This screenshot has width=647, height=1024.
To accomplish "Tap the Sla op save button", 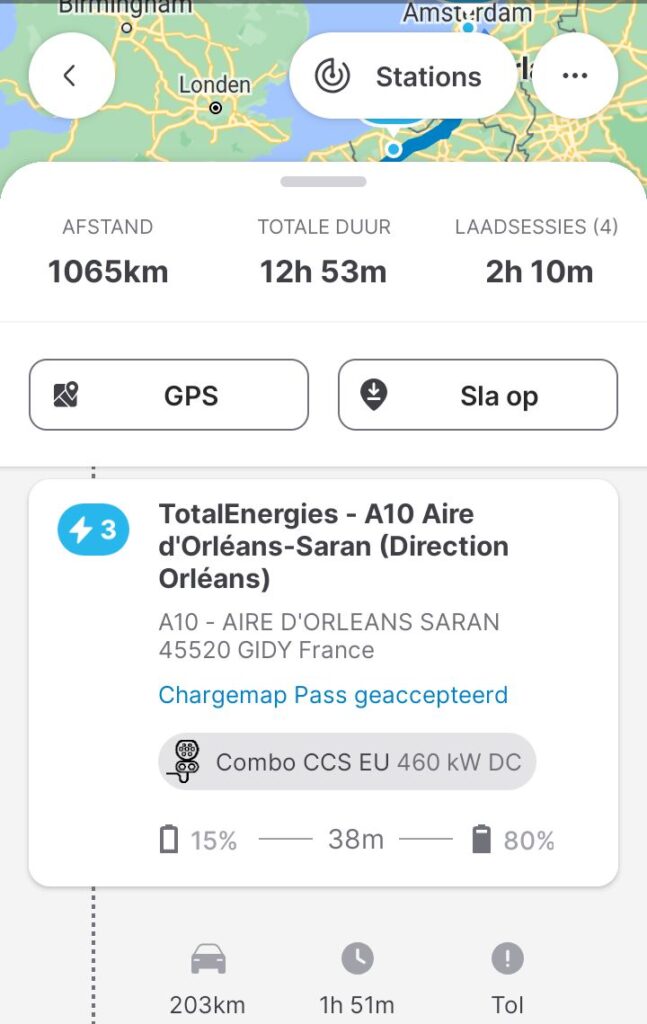I will tap(478, 395).
